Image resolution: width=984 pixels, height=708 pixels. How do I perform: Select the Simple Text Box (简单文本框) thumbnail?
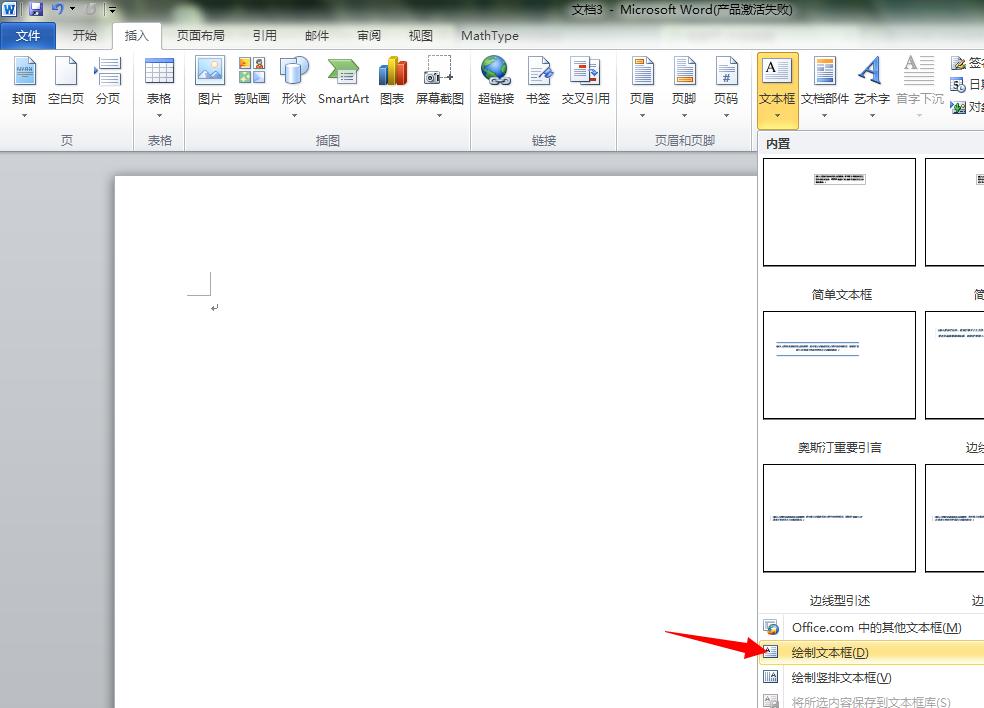pyautogui.click(x=839, y=212)
